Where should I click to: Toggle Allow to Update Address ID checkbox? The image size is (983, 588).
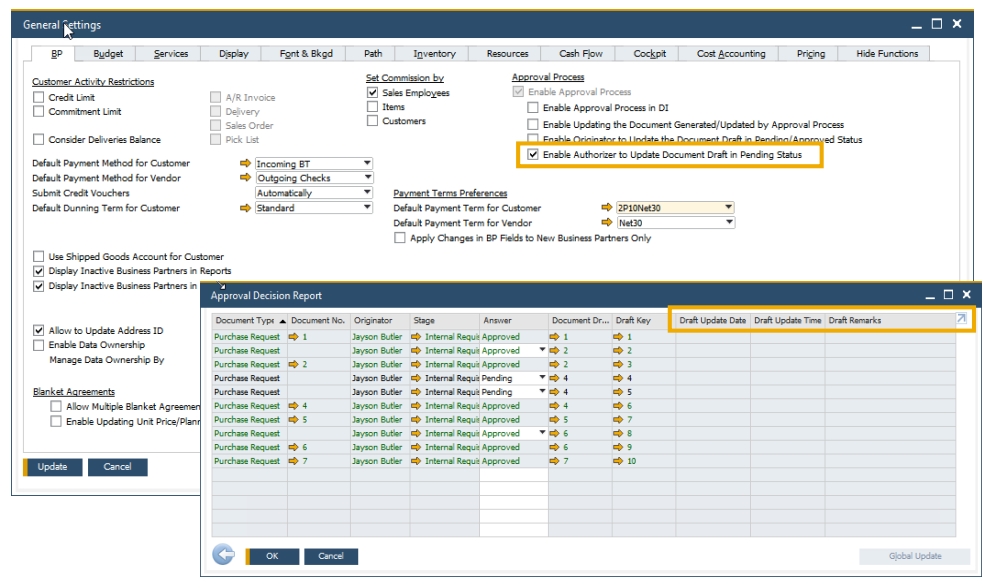click(39, 330)
